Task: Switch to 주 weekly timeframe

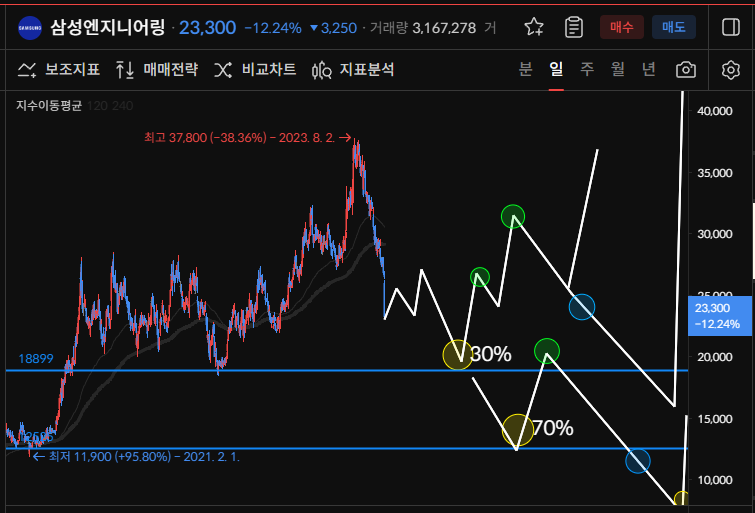Action: click(x=587, y=69)
